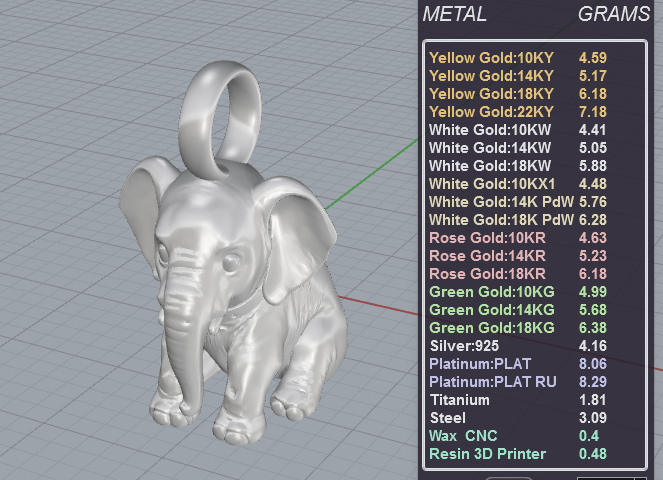Click the 5.17 grams value

[593, 76]
